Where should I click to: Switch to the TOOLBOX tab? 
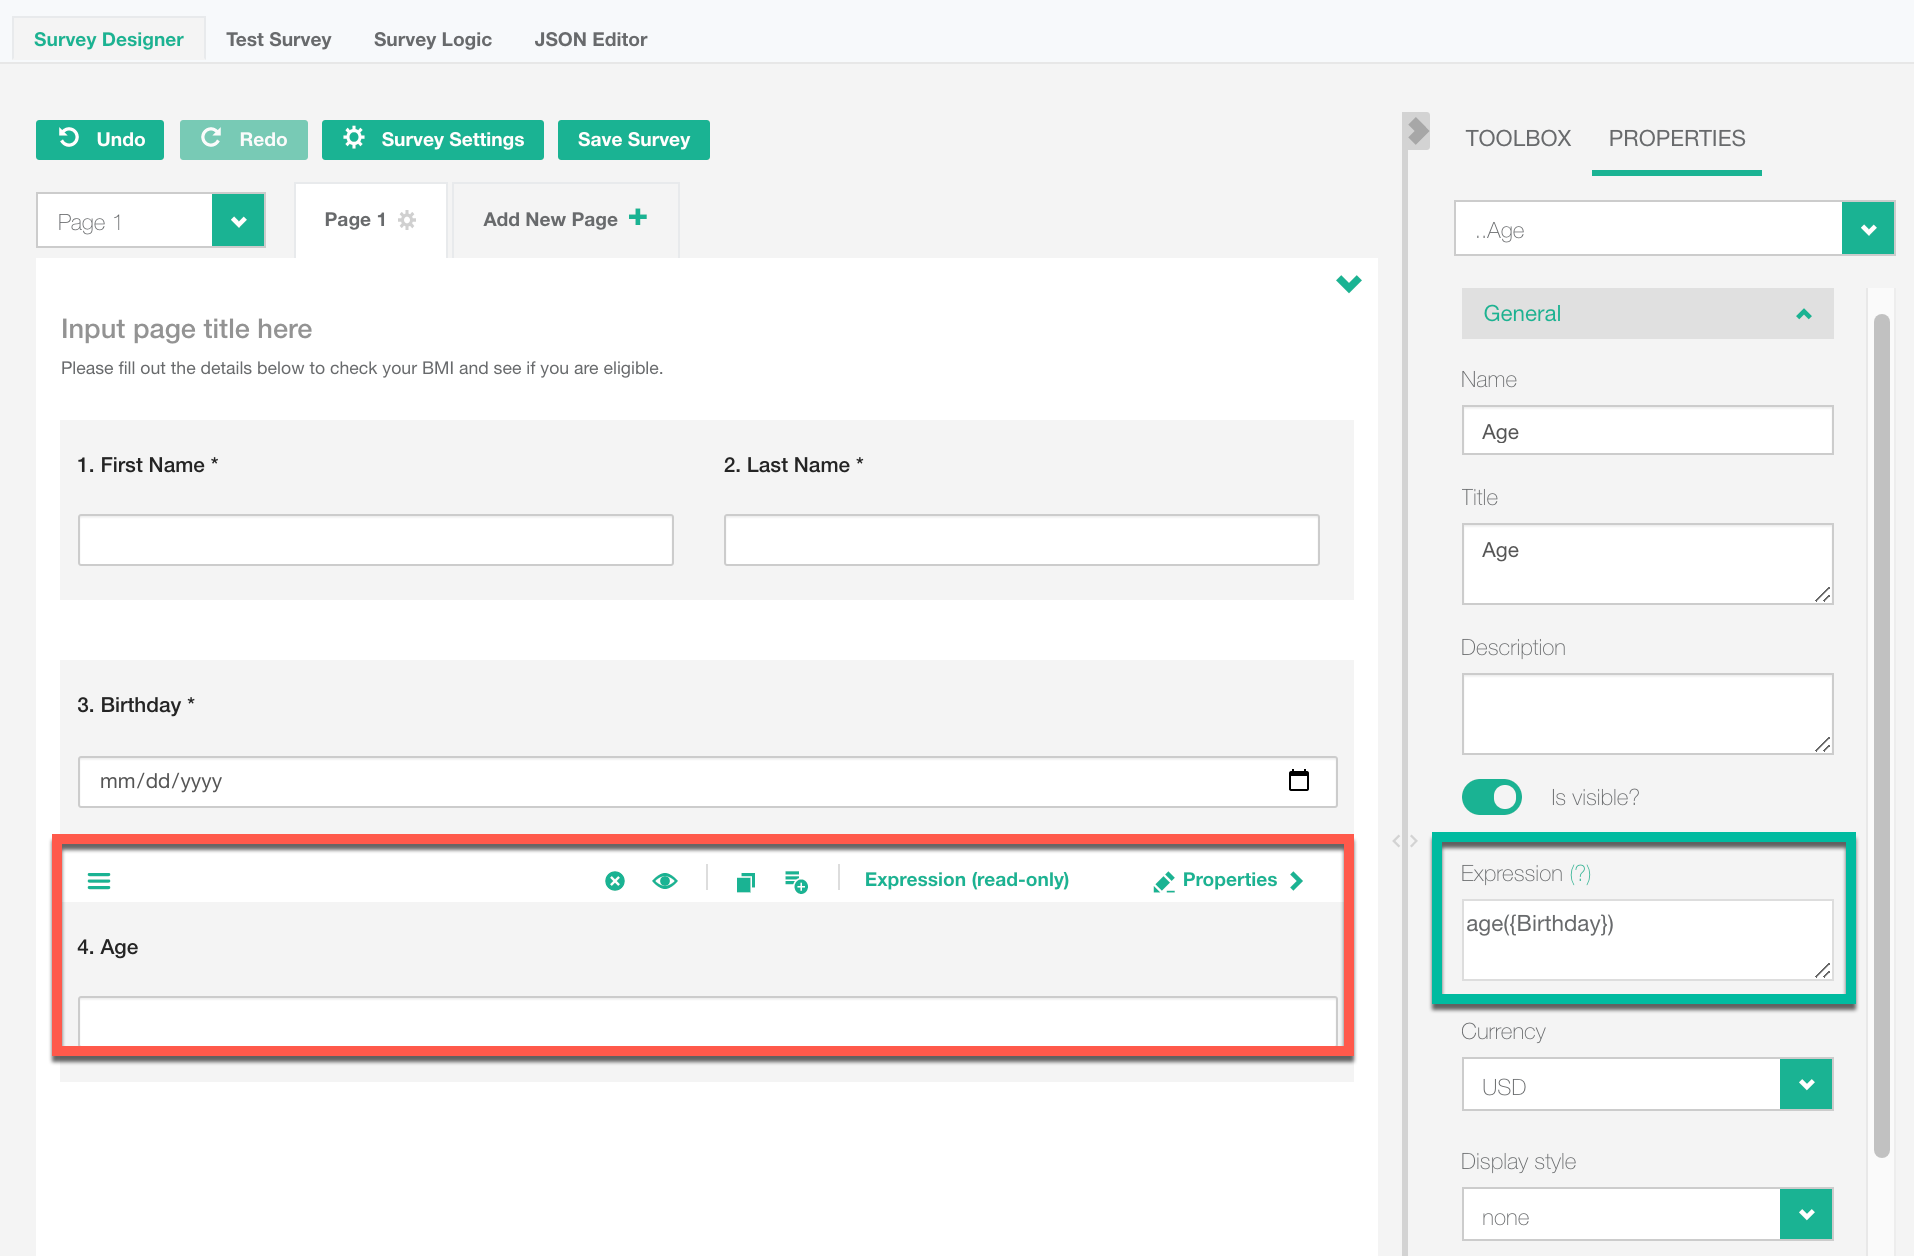coord(1517,139)
